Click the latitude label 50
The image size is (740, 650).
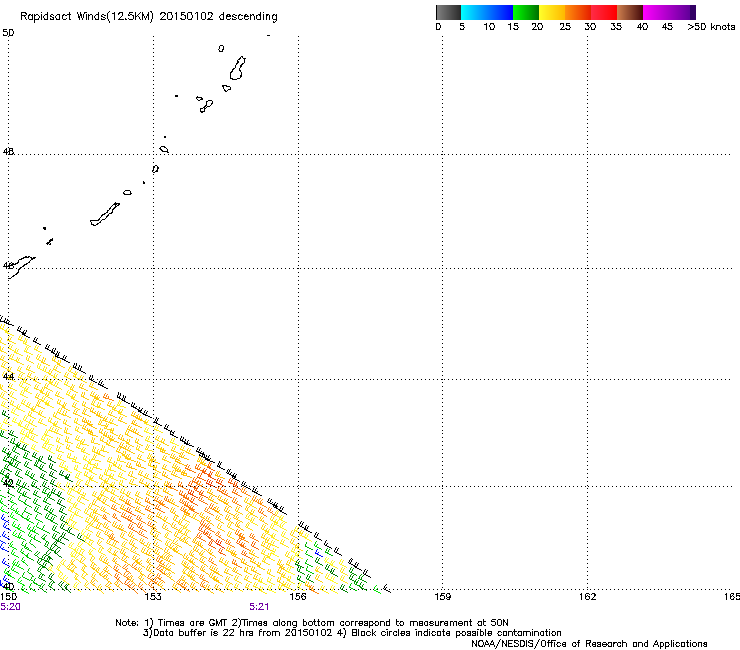[8, 33]
